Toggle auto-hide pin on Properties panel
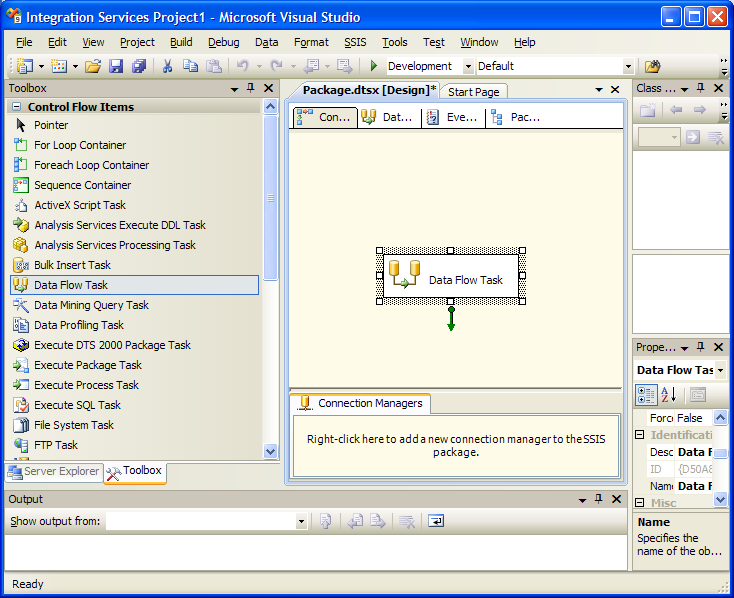Screen dimensions: 734x598 pyautogui.click(x=701, y=347)
